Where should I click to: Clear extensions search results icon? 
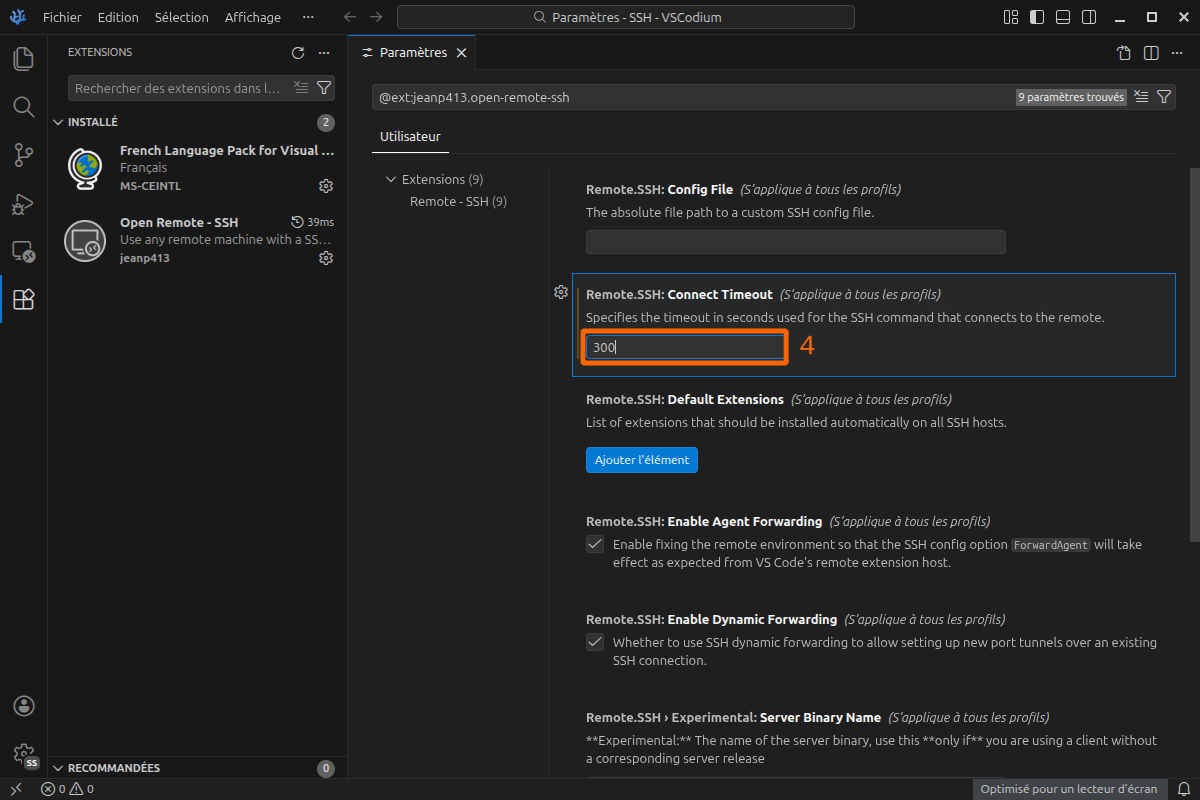click(302, 88)
